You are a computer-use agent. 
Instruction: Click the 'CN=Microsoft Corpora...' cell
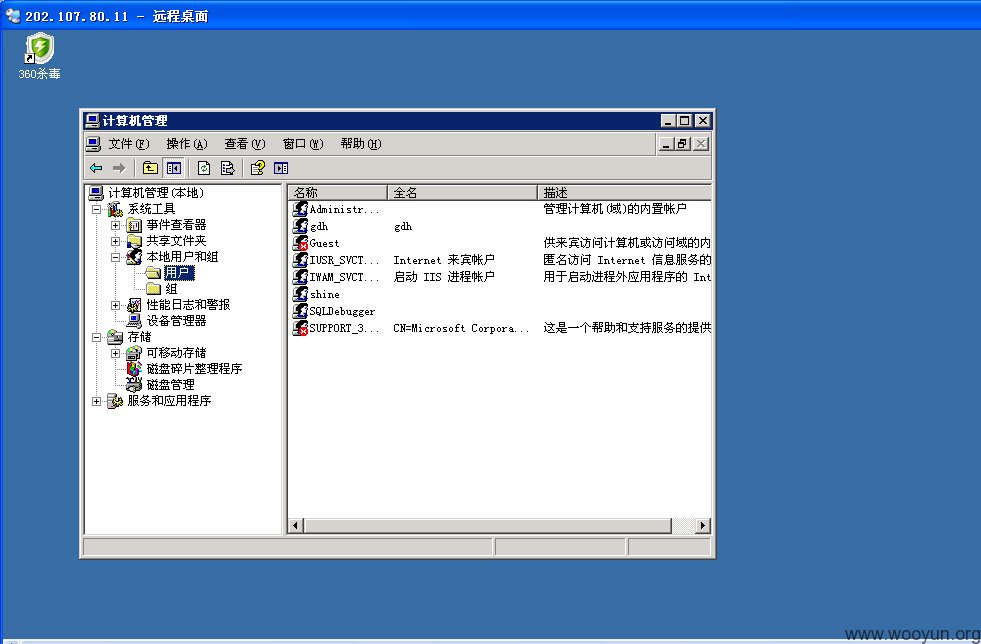tap(461, 328)
